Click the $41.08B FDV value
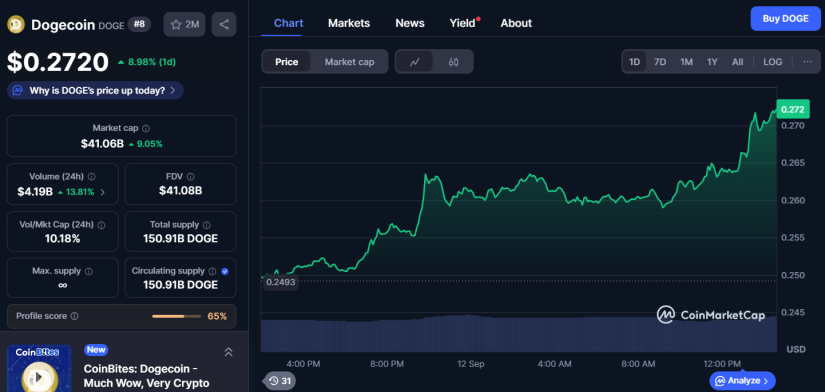 tap(180, 190)
